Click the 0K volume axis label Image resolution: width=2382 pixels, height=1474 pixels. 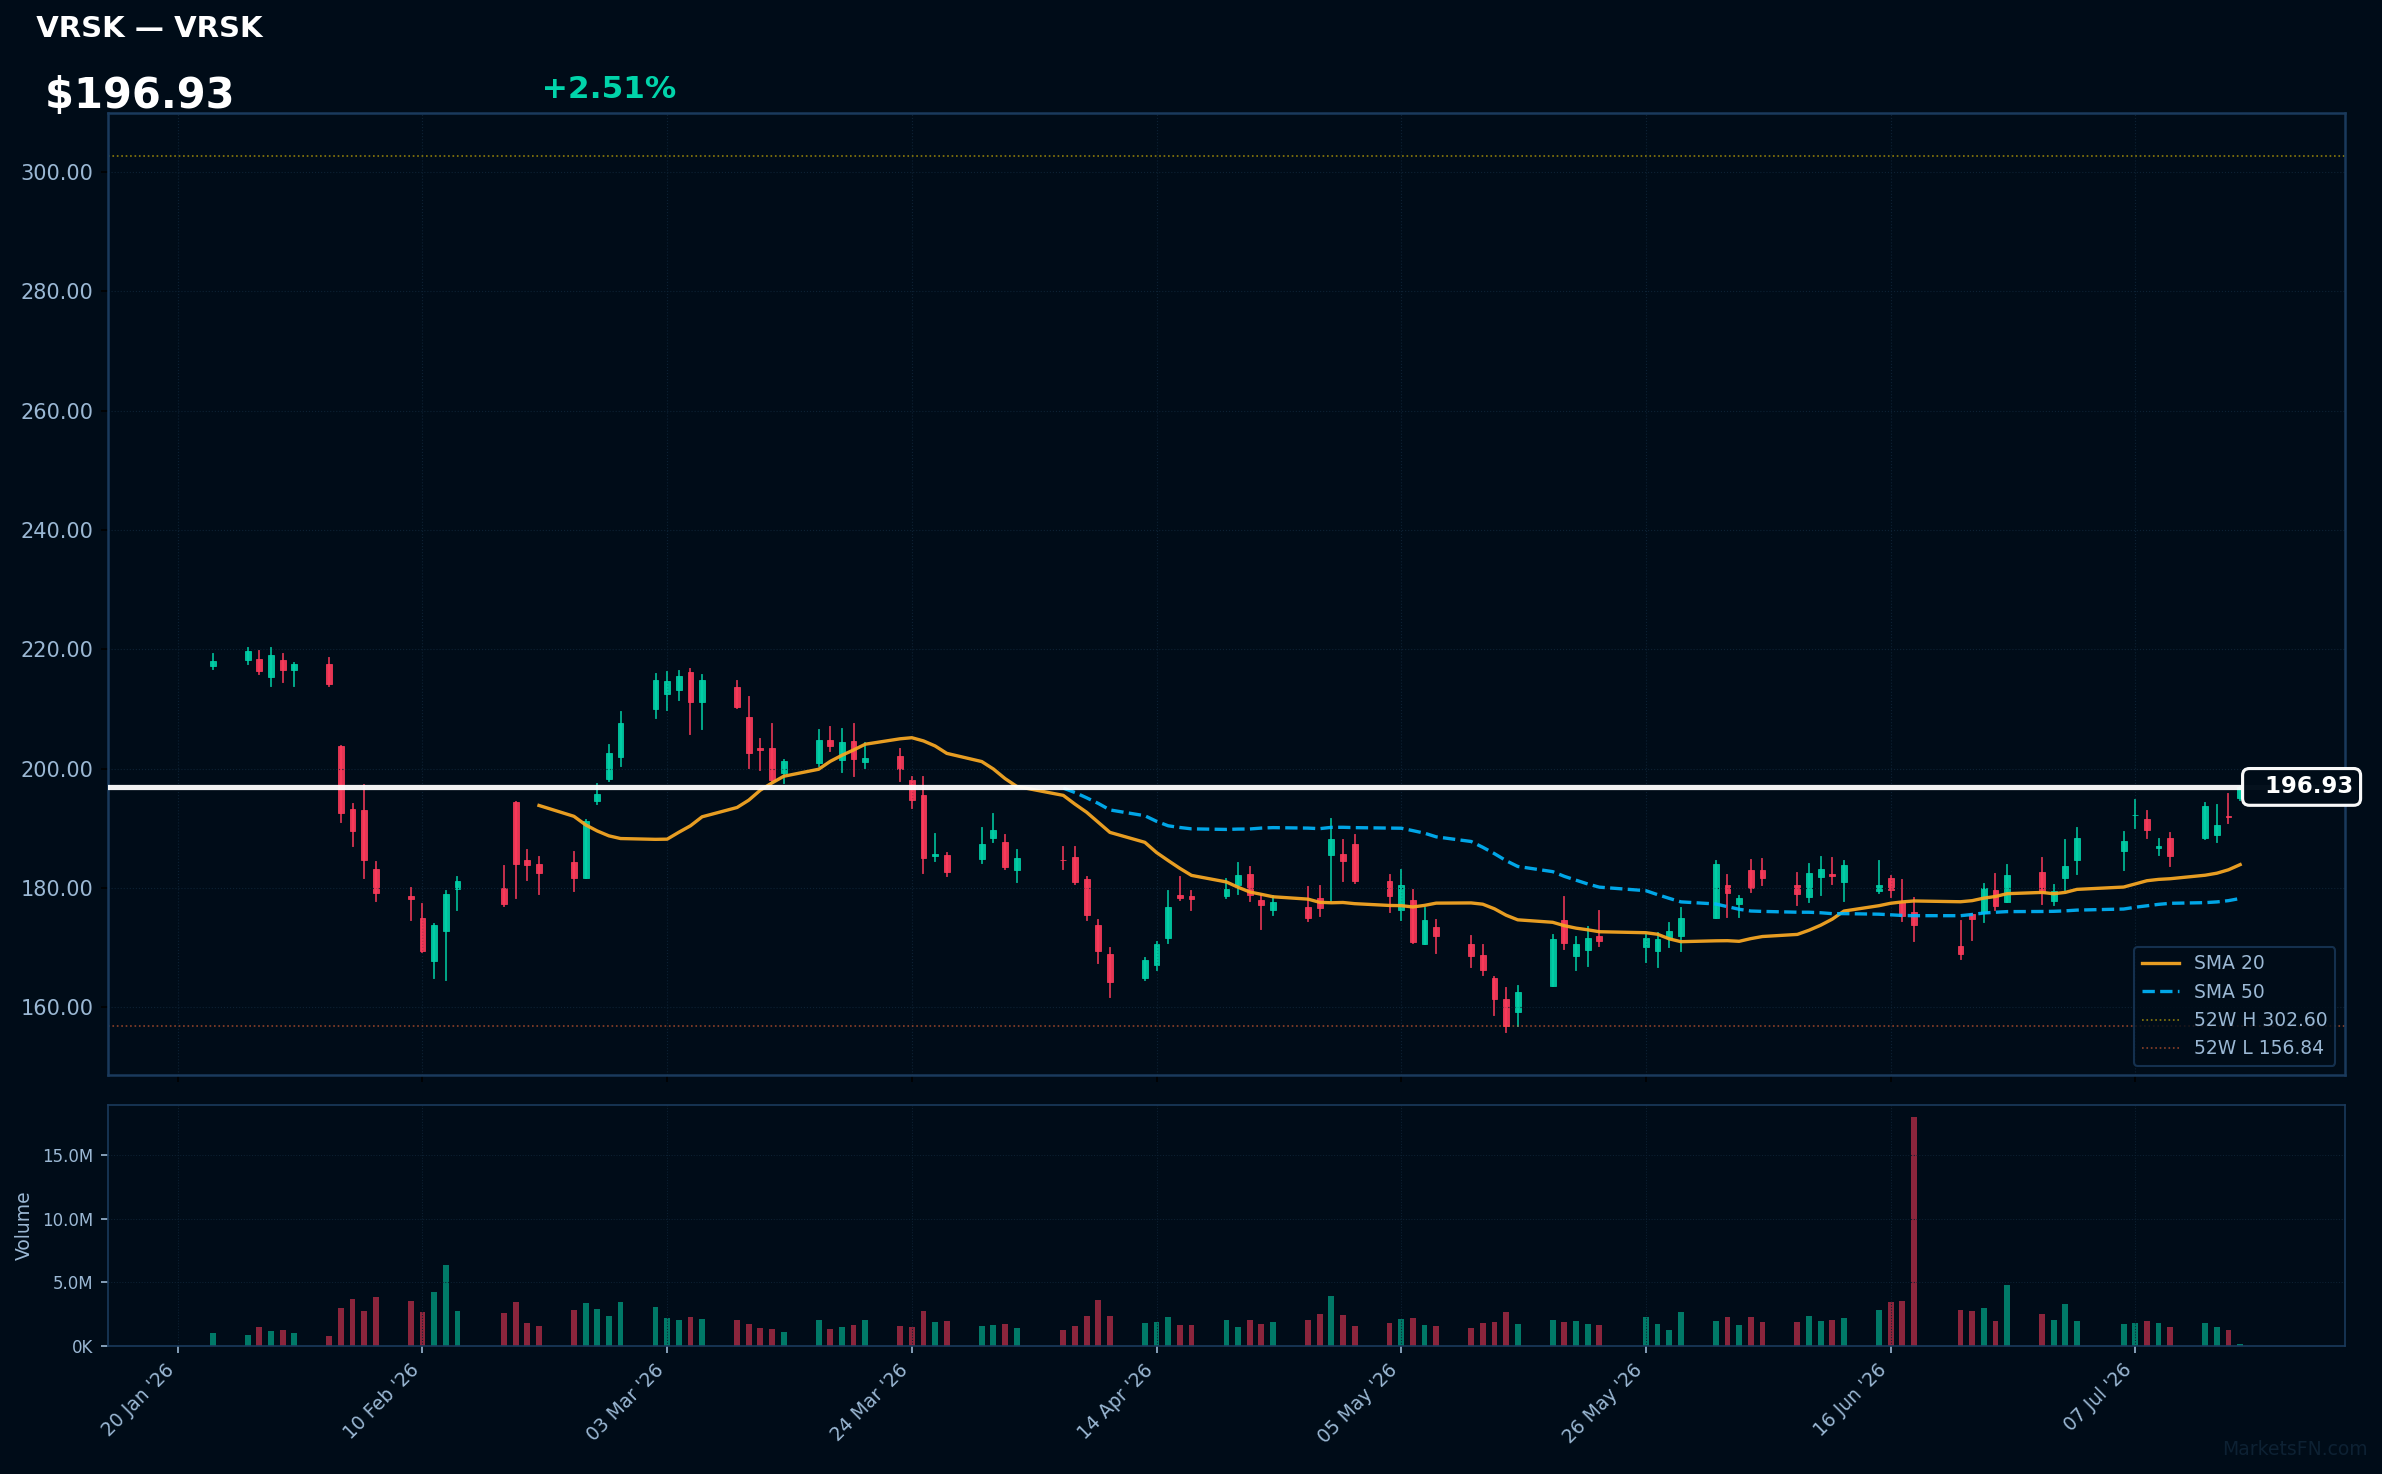pyautogui.click(x=82, y=1347)
